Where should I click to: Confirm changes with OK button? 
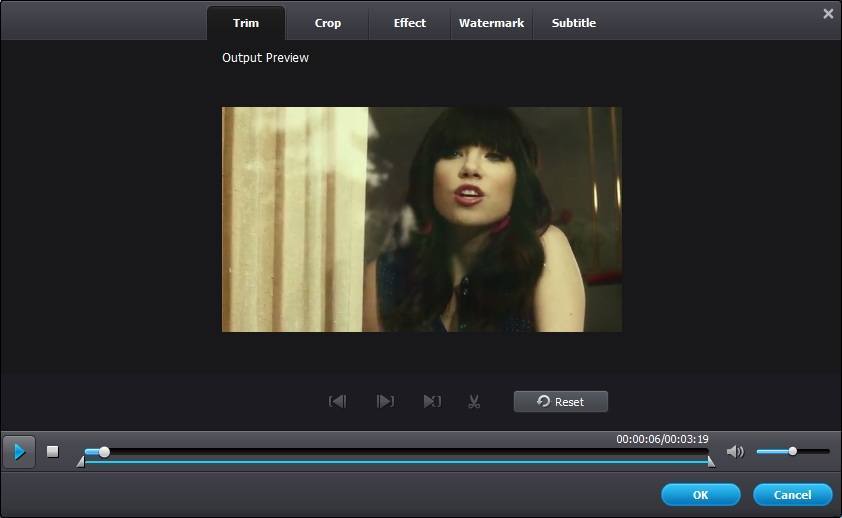point(701,495)
